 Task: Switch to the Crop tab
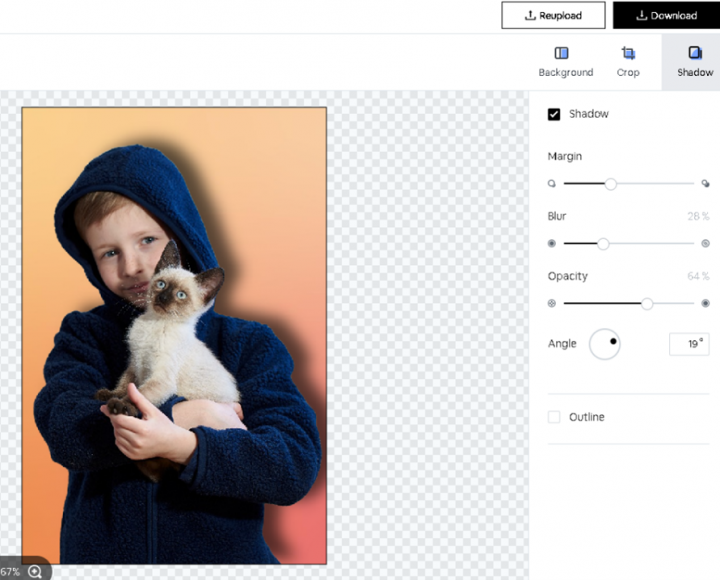[x=628, y=61]
